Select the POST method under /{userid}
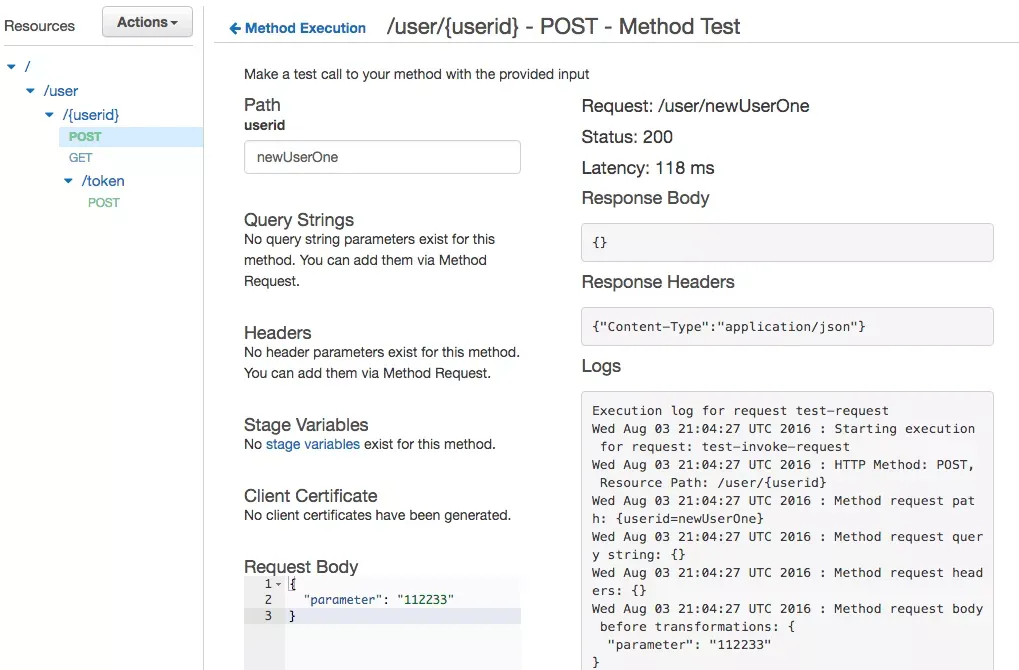Viewport: 1019px width, 670px height. coord(85,137)
